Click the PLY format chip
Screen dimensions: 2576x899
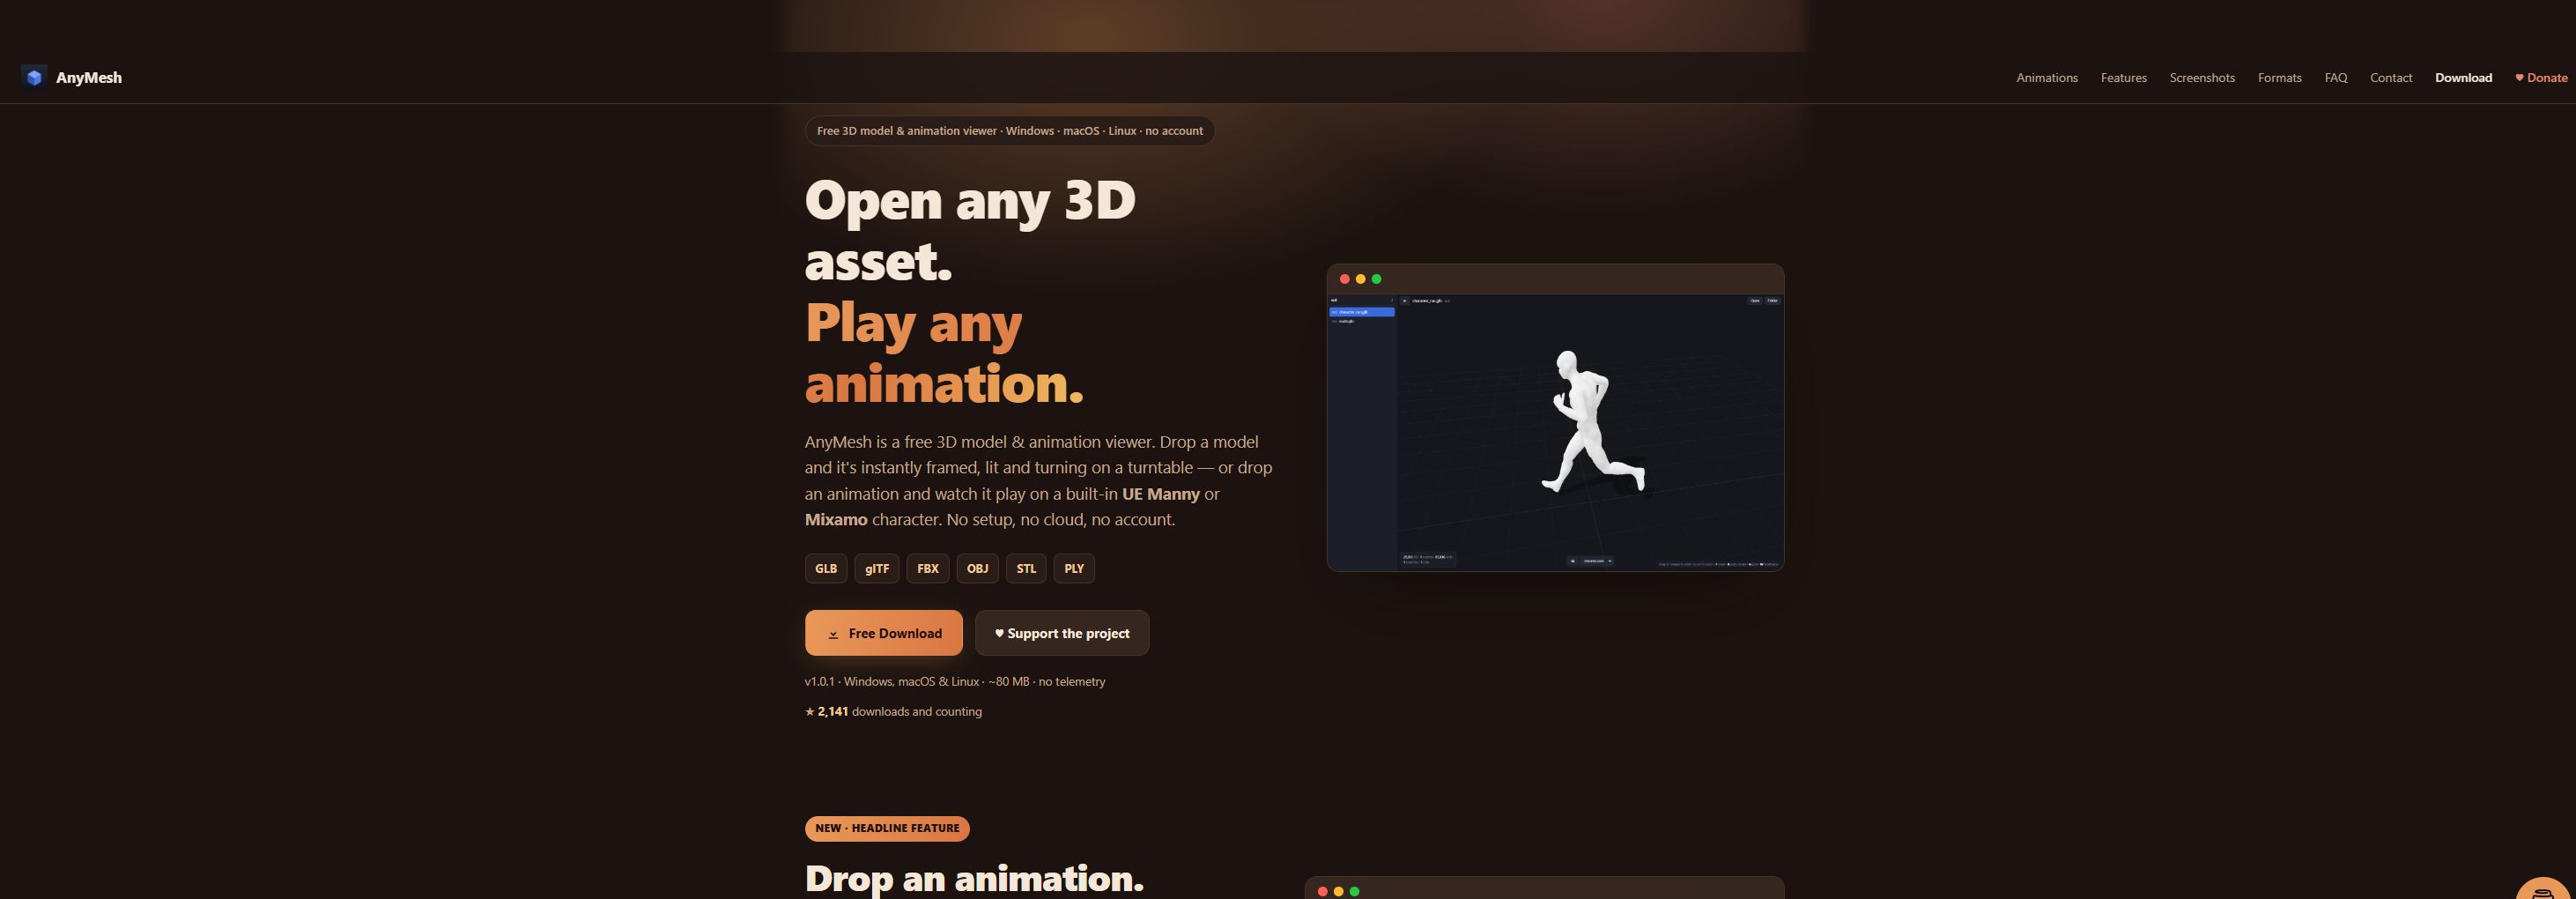[1074, 568]
